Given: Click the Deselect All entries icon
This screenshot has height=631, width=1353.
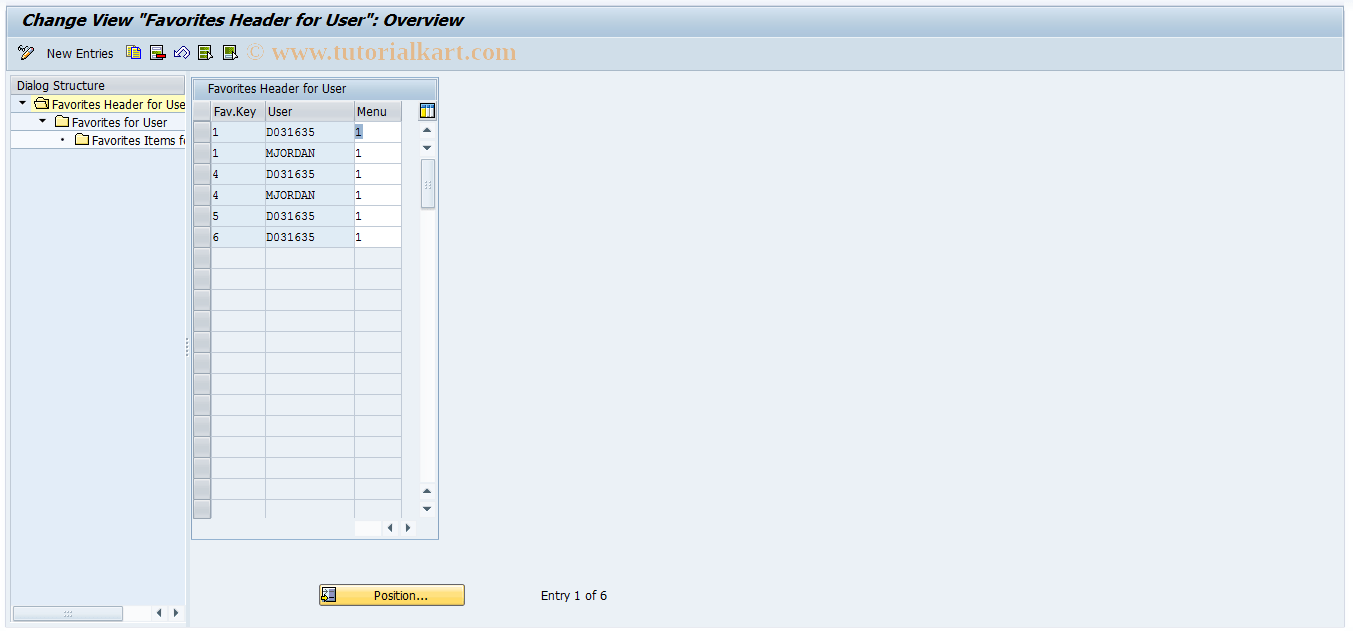Looking at the screenshot, I should coord(229,52).
